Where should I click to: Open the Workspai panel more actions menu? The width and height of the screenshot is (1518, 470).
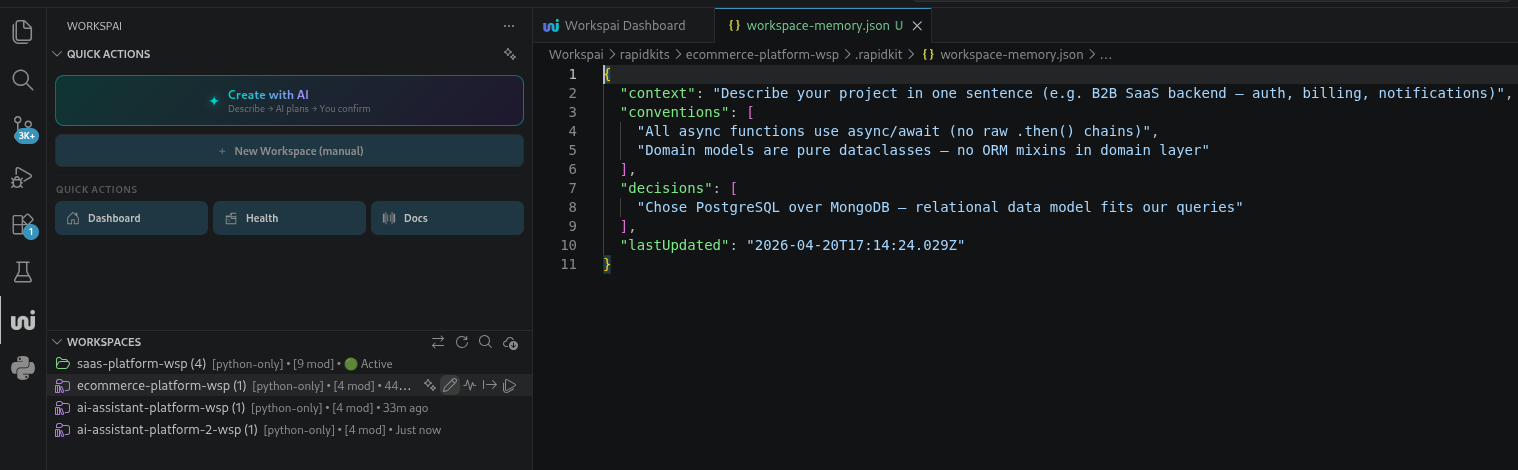pyautogui.click(x=509, y=25)
